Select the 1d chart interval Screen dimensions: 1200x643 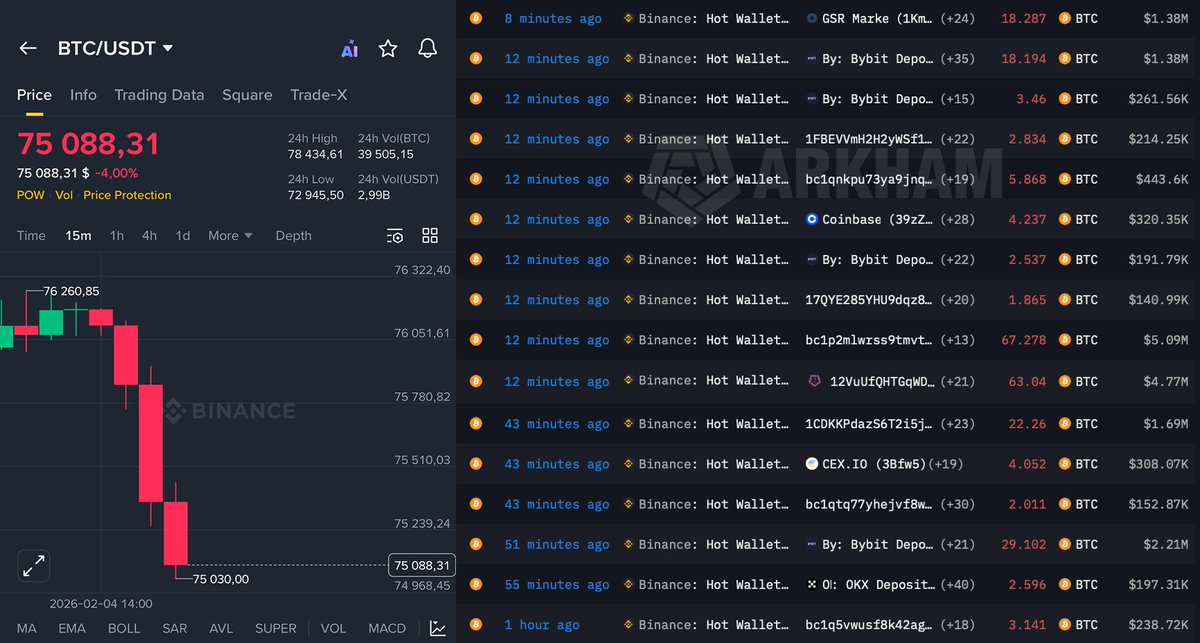[183, 236]
